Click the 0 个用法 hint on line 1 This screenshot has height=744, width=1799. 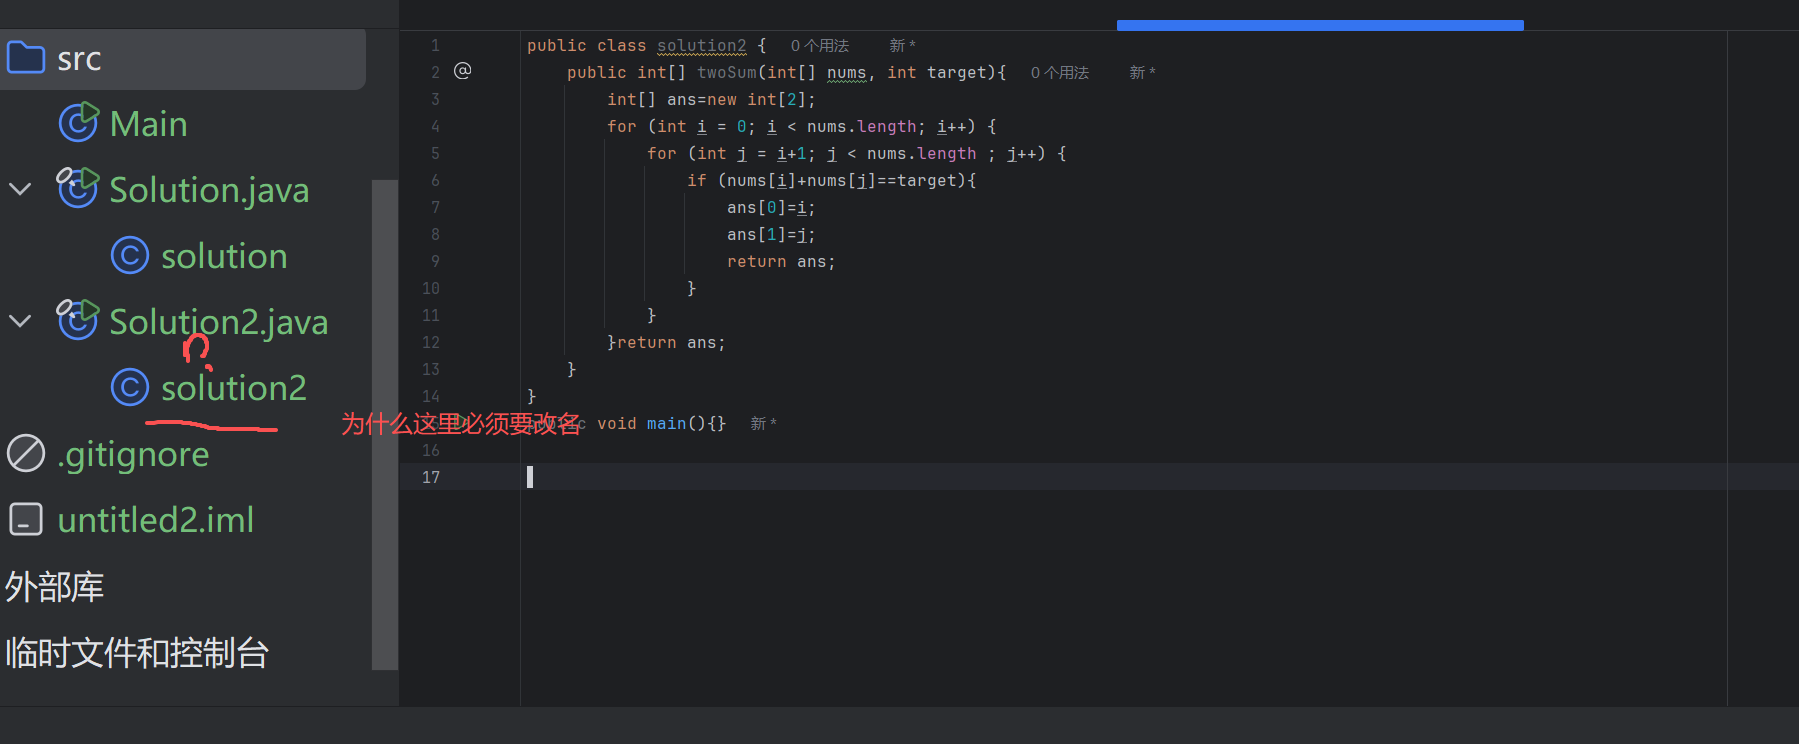tap(819, 46)
